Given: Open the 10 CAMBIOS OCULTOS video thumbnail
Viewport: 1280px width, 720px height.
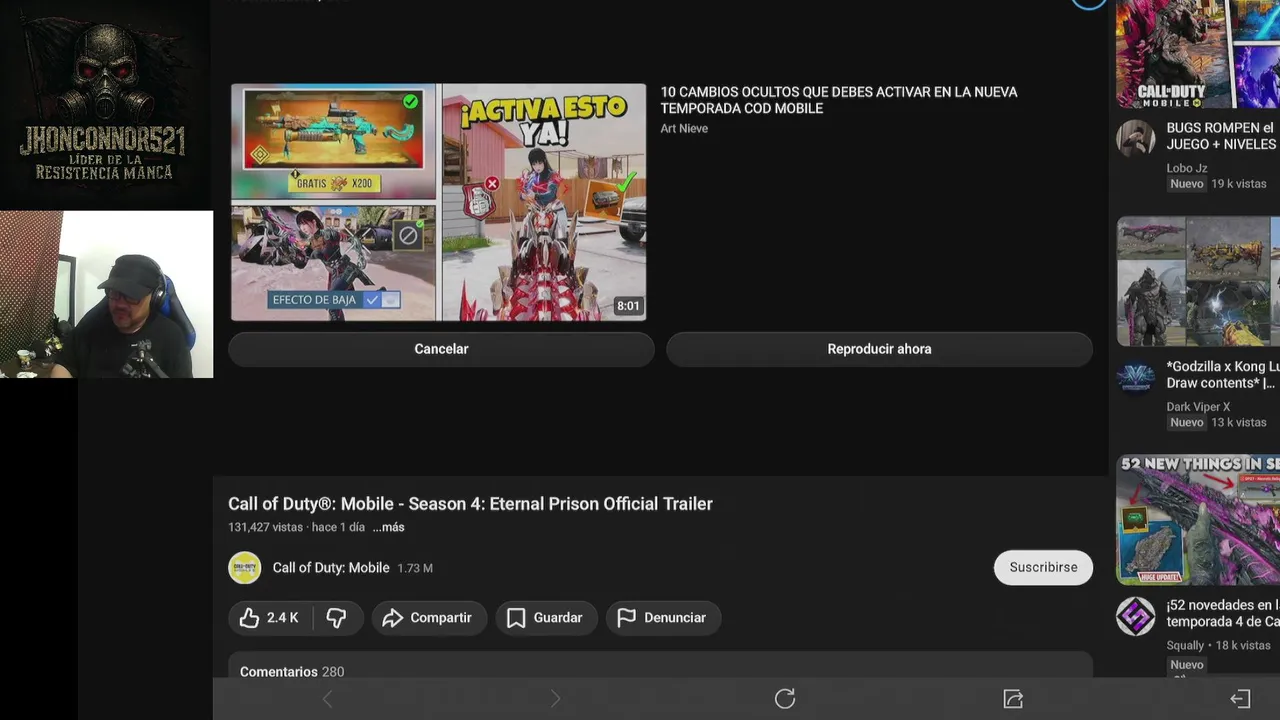Looking at the screenshot, I should [x=438, y=202].
